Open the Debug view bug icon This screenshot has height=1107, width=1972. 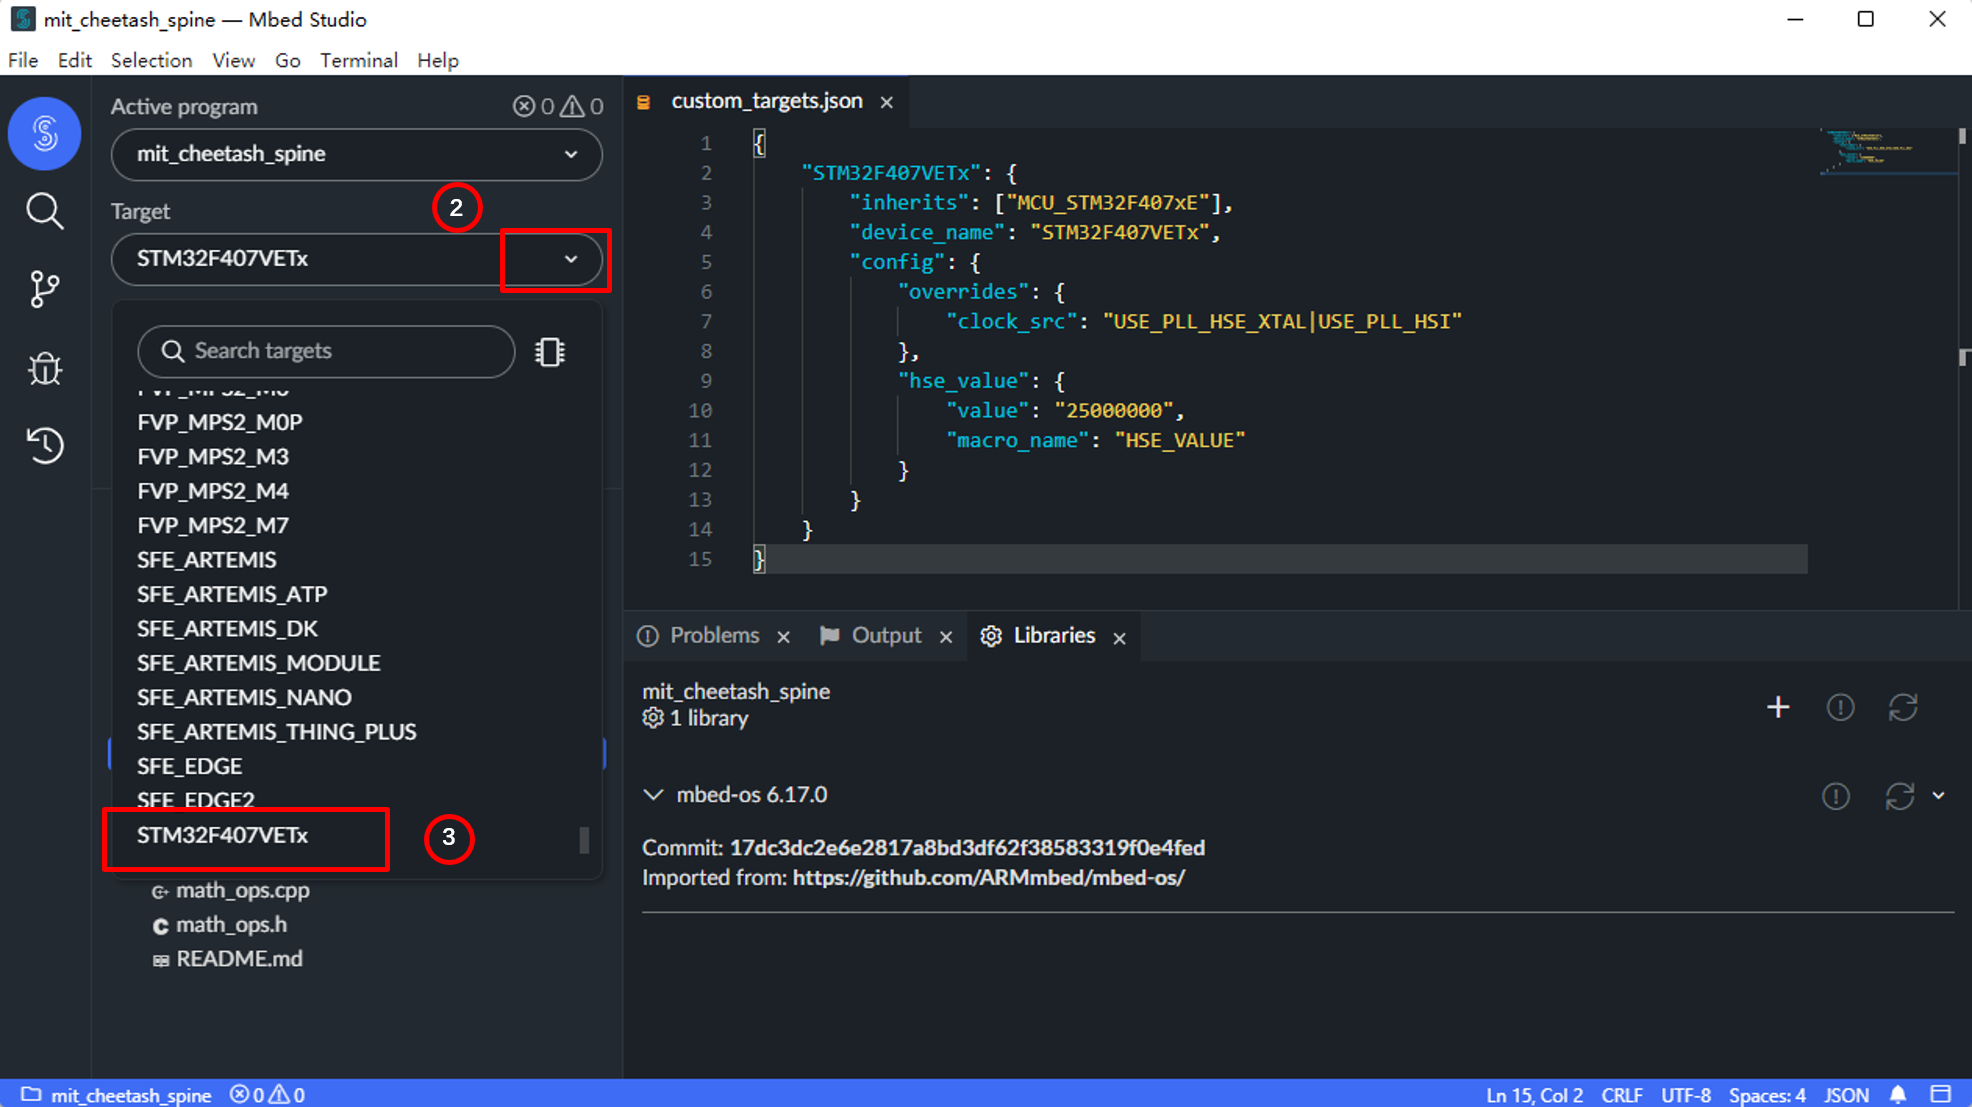(44, 369)
